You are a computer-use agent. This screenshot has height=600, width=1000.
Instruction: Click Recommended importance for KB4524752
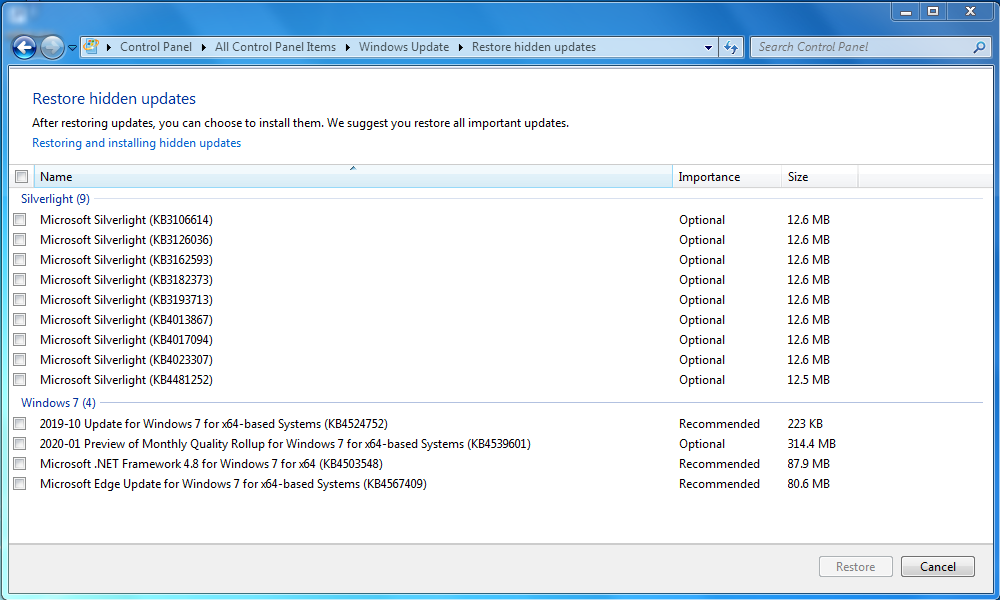pos(719,424)
